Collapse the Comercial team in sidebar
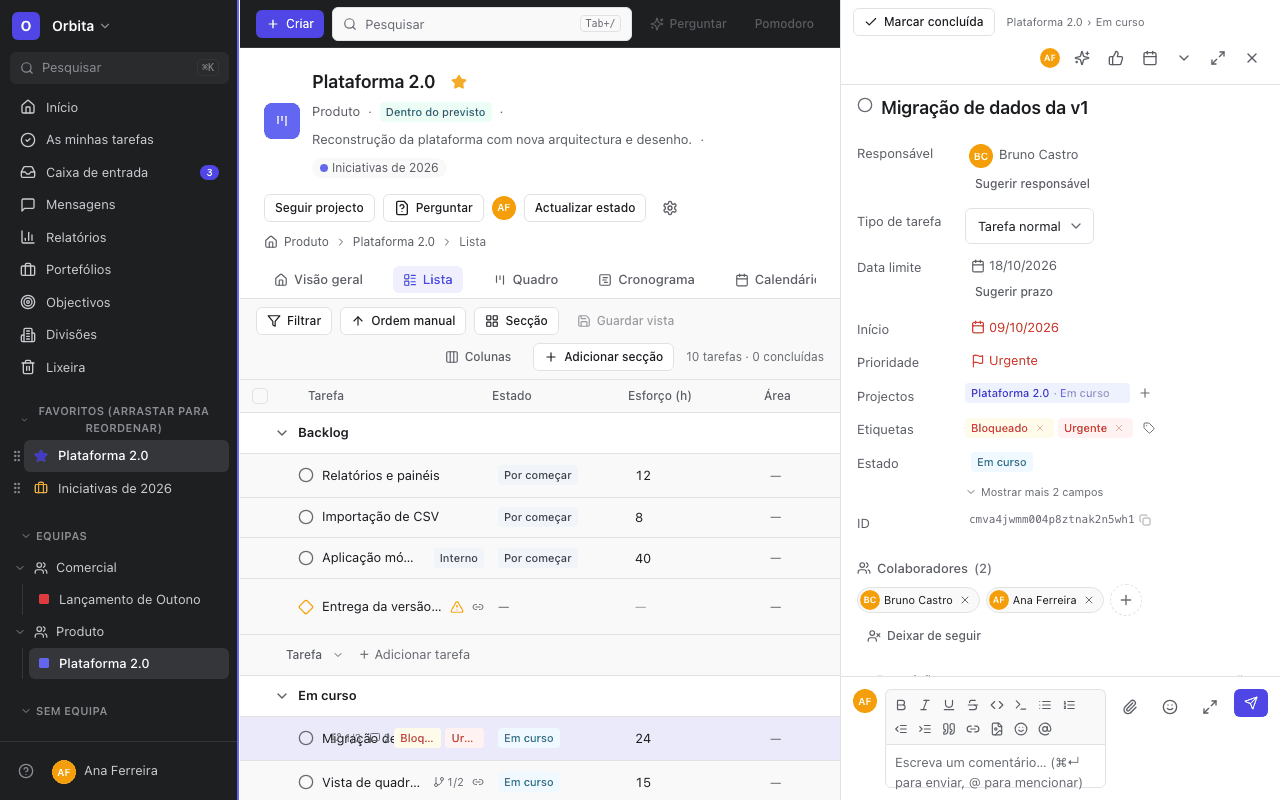1280x800 pixels. tap(20, 567)
